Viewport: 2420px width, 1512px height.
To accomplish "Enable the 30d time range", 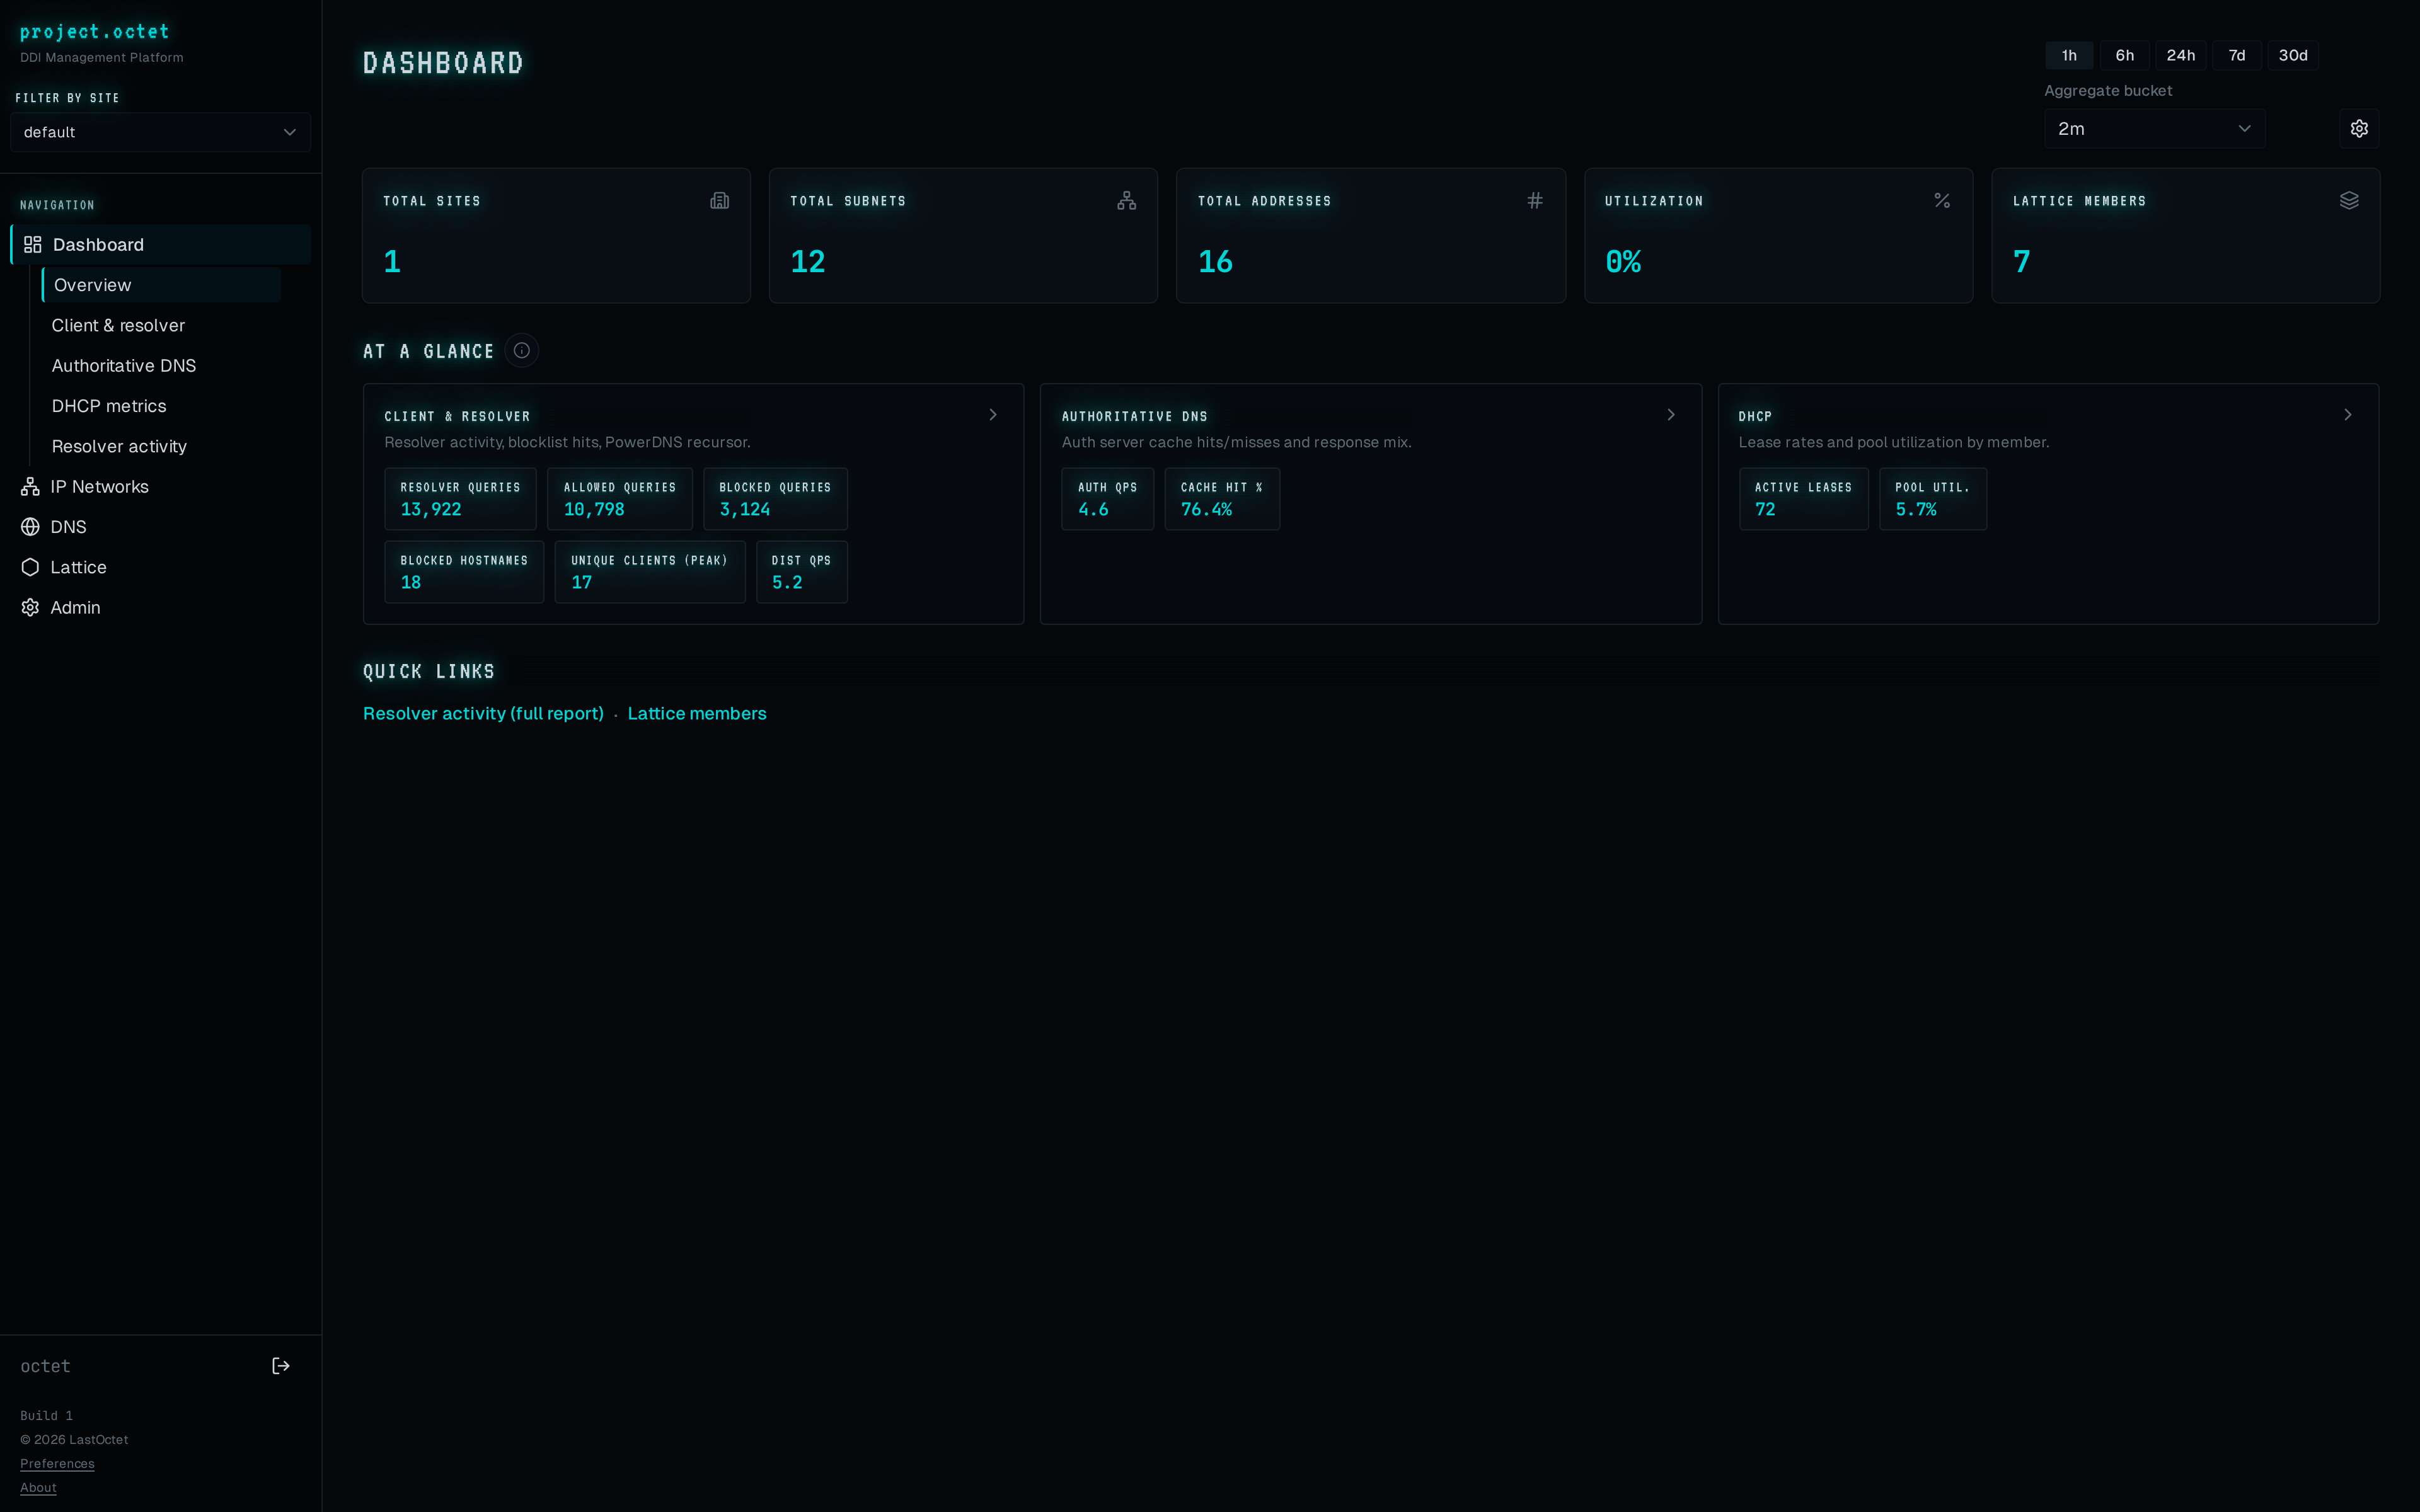I will [2292, 55].
